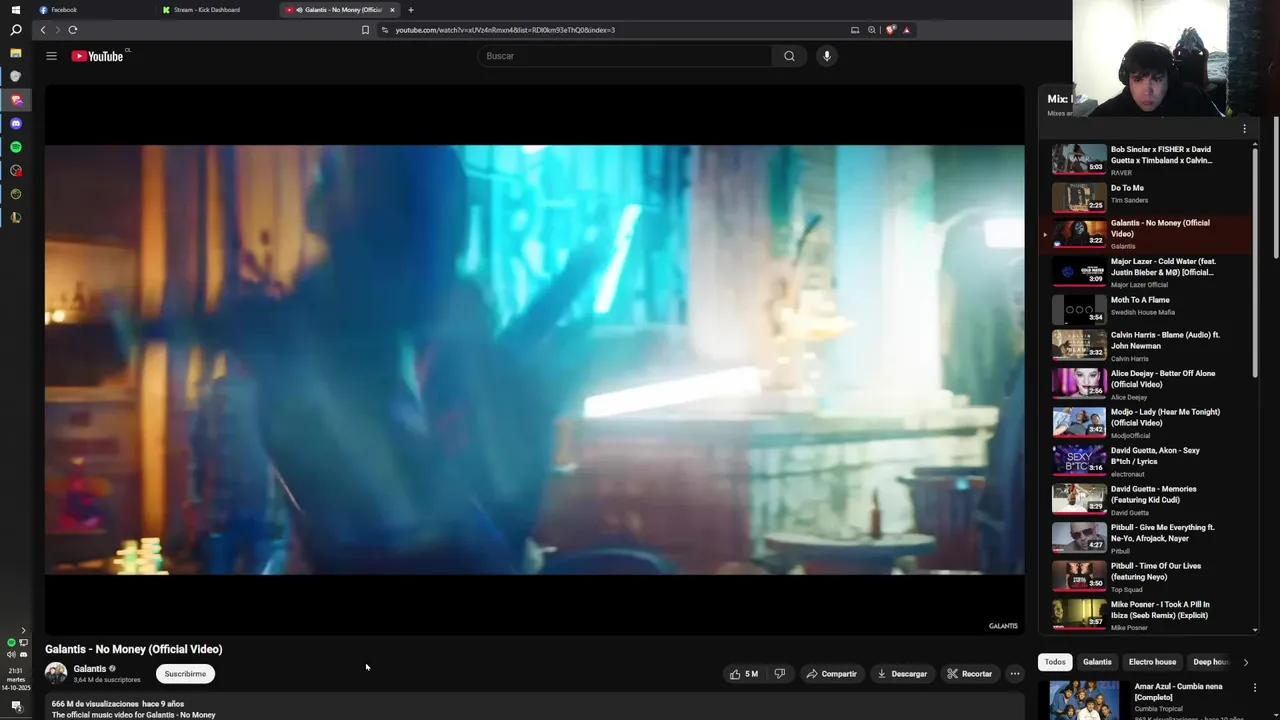Play Calvin Harris - Blame (Audio) item
Viewport: 1280px width, 720px height.
[x=1144, y=346]
